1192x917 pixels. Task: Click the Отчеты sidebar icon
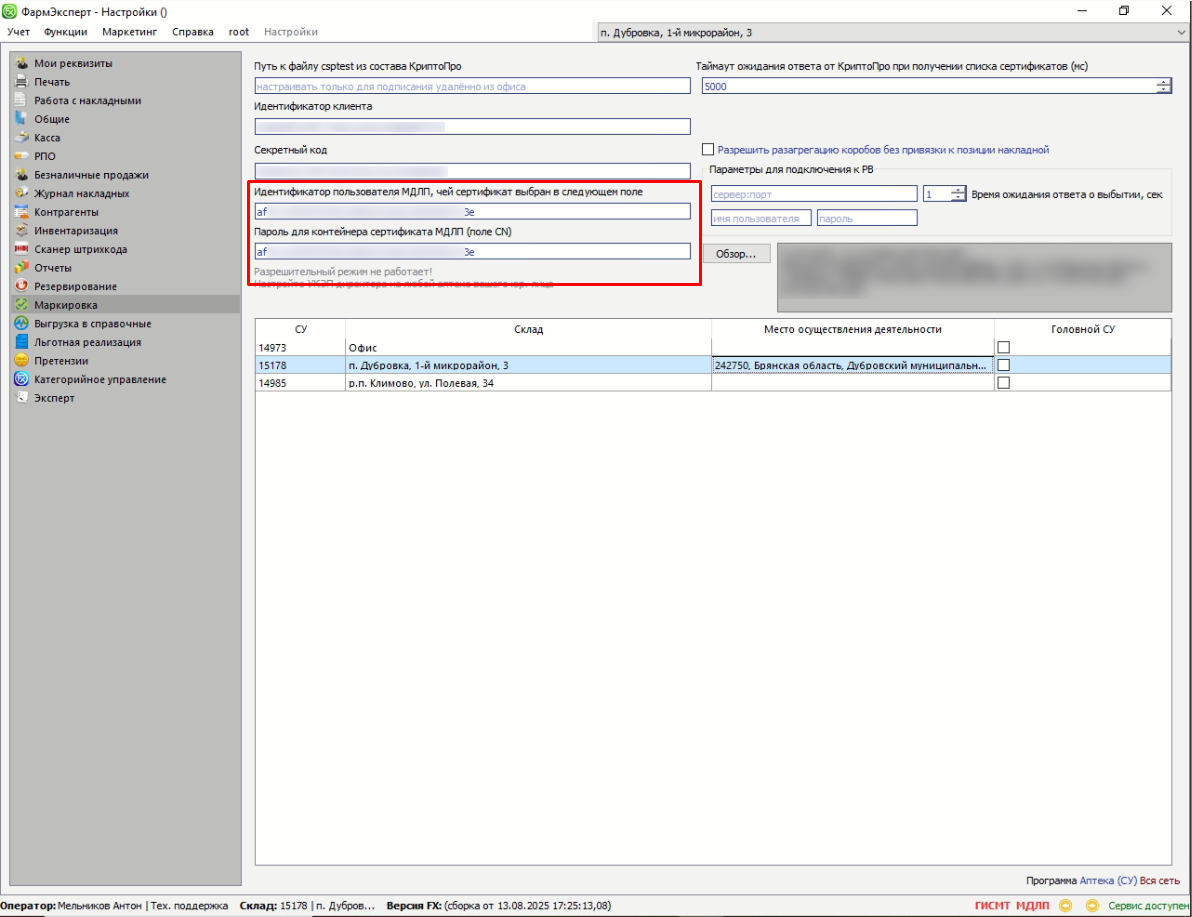[21, 268]
